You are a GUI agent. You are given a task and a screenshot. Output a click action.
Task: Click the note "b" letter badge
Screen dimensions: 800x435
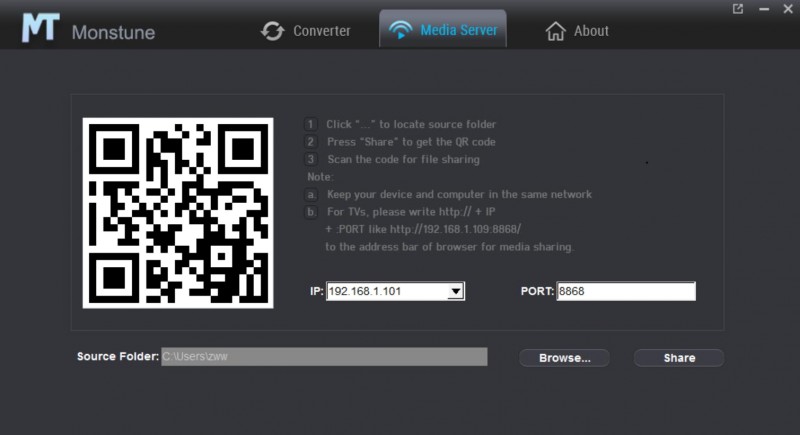[x=311, y=212]
